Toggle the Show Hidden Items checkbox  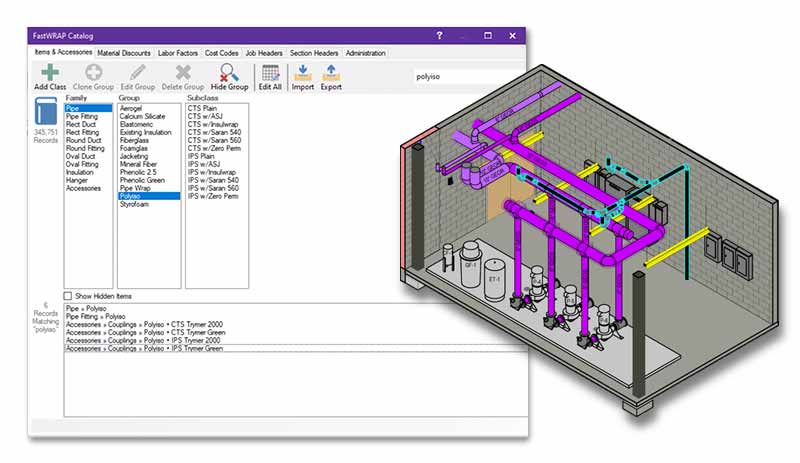point(68,296)
